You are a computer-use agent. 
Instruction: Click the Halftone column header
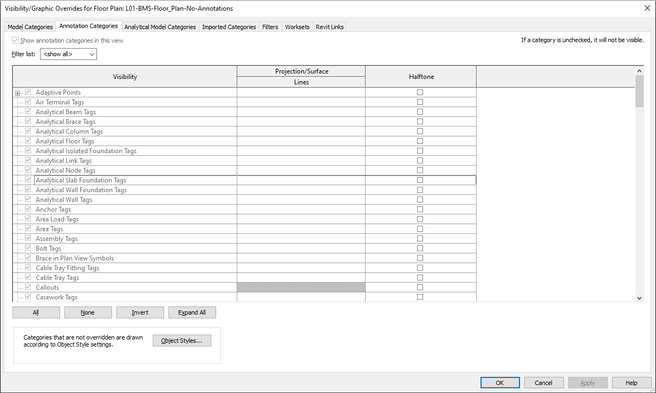pyautogui.click(x=421, y=77)
